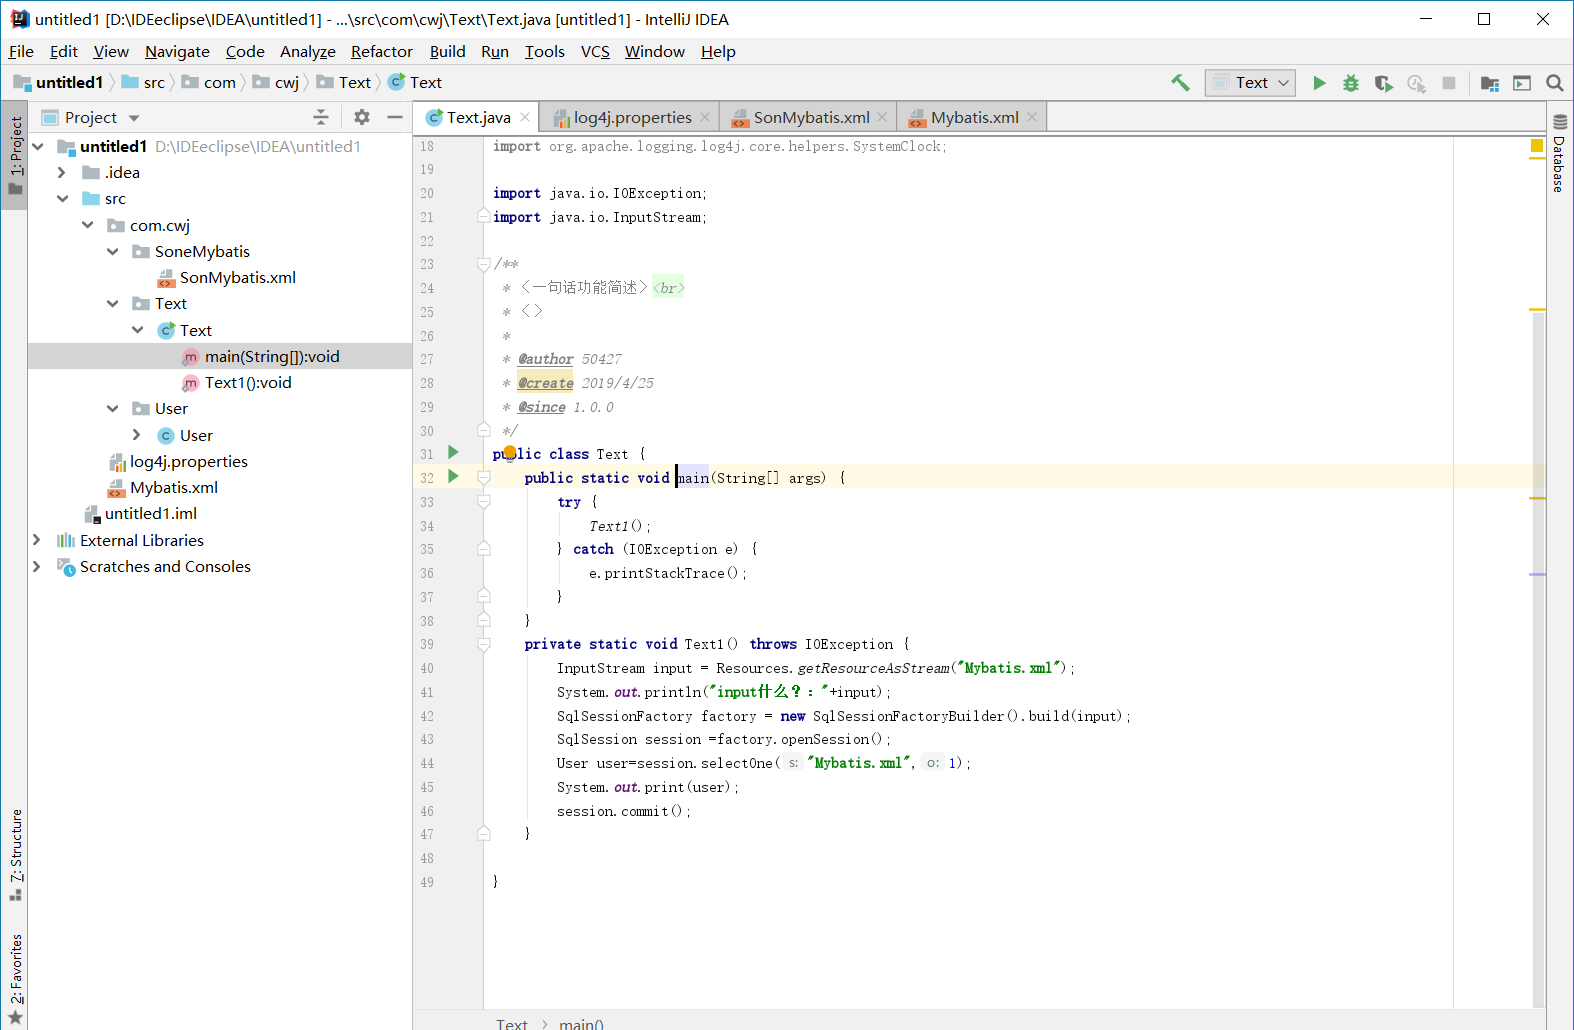Open the Build menu
The height and width of the screenshot is (1030, 1574).
click(447, 52)
